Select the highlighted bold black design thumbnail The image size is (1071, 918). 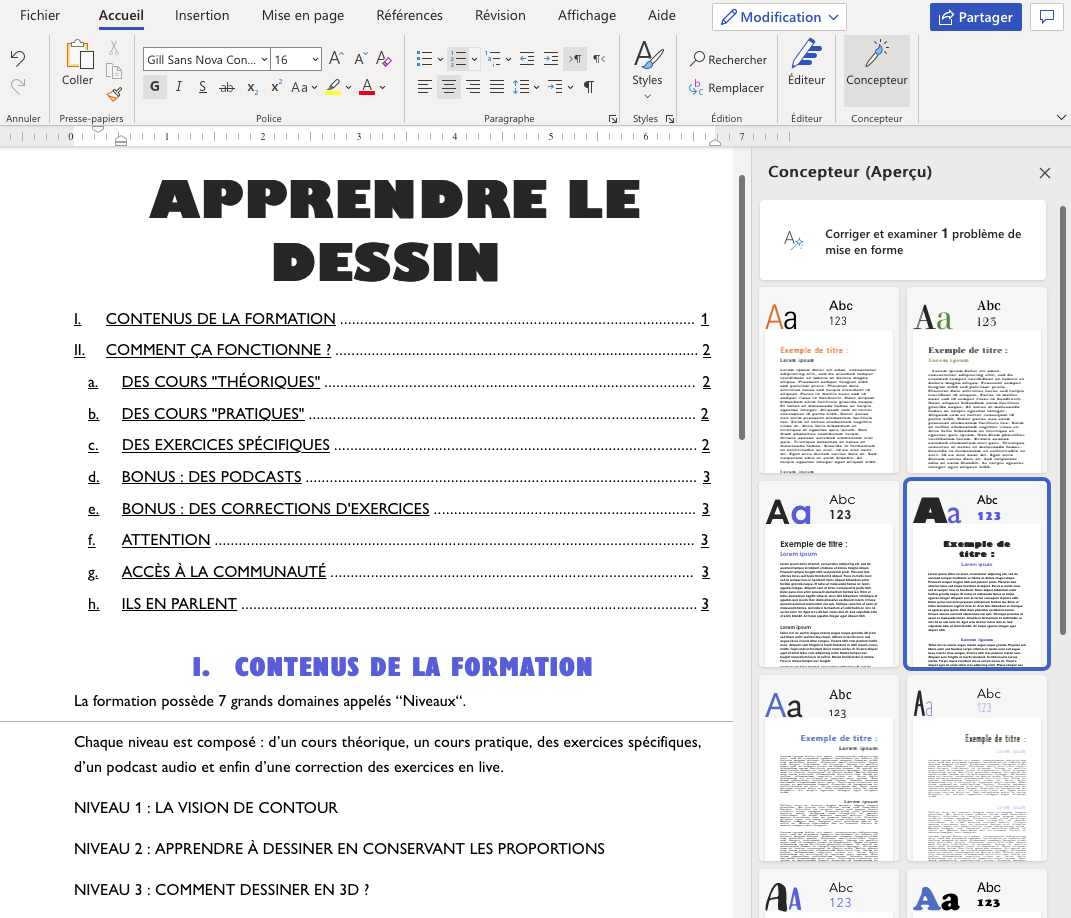(x=977, y=574)
